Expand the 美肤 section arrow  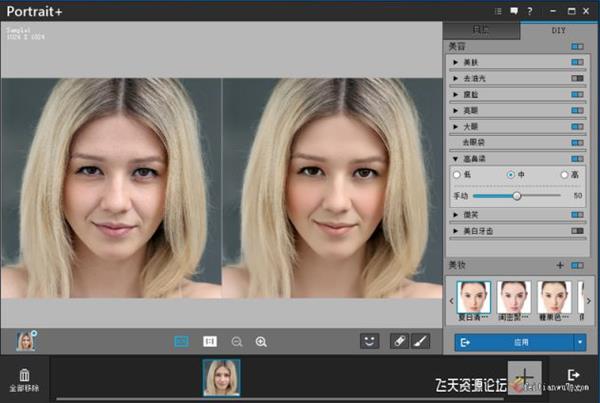[455, 62]
